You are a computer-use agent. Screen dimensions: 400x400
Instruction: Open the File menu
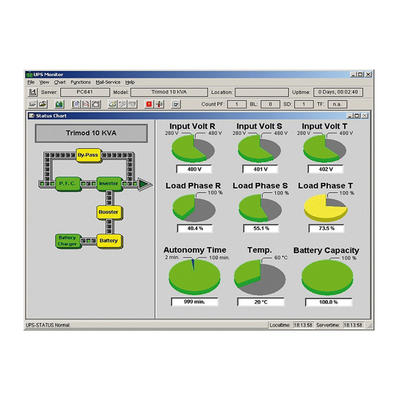31,82
